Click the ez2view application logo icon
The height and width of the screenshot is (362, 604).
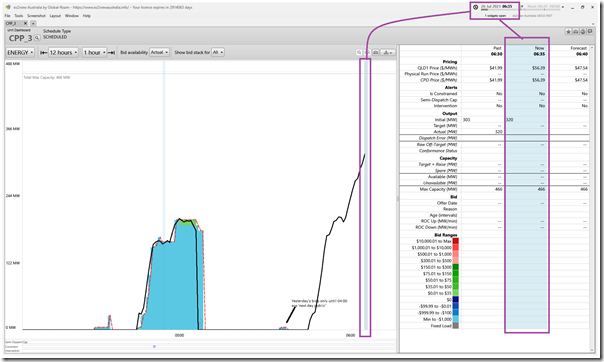pos(8,7)
